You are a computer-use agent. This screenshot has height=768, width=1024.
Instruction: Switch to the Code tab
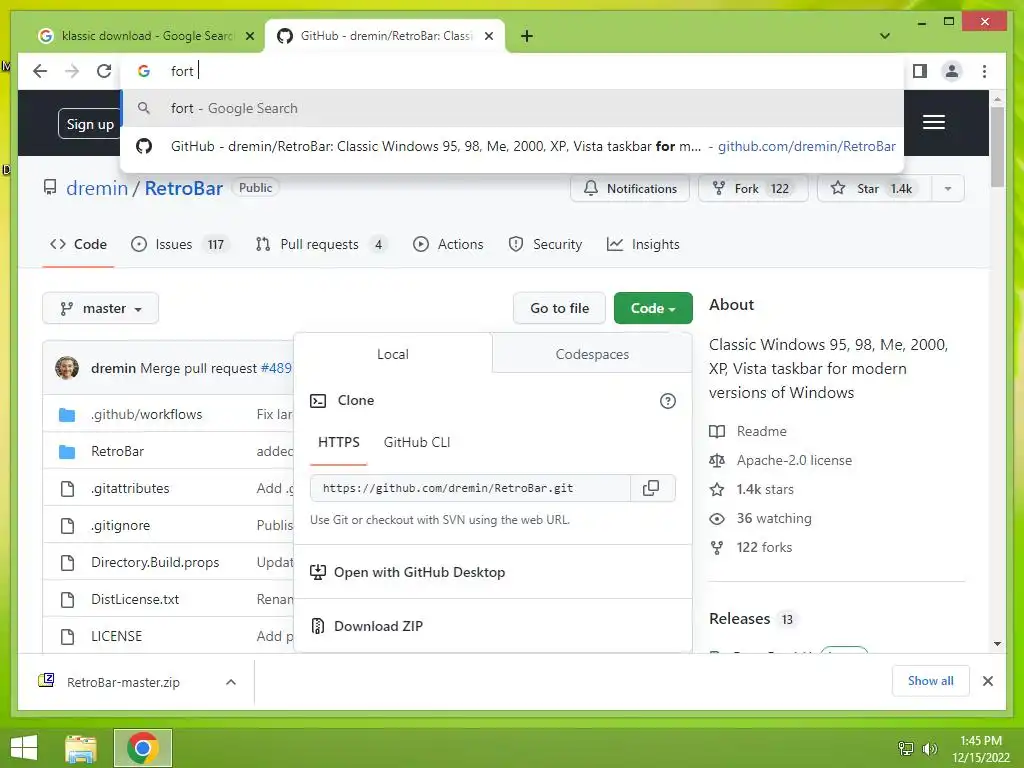point(78,244)
